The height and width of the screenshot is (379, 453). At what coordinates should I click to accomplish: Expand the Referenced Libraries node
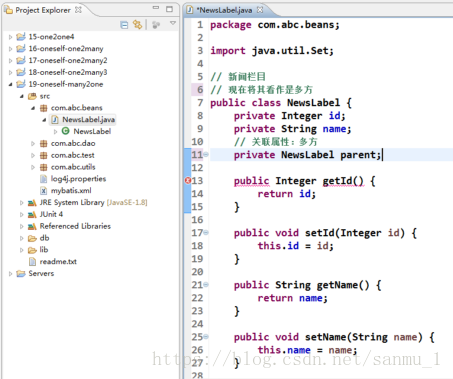pyautogui.click(x=22, y=227)
